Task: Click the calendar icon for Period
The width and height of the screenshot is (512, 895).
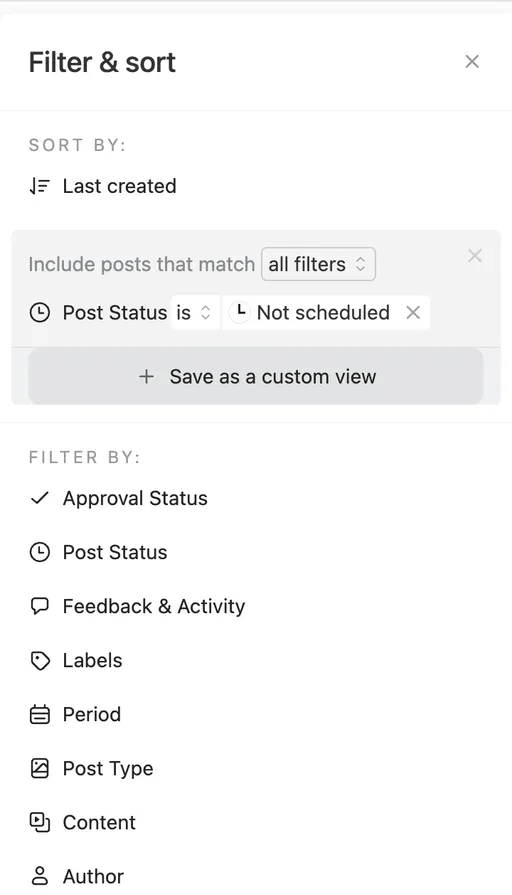Action: 39,715
